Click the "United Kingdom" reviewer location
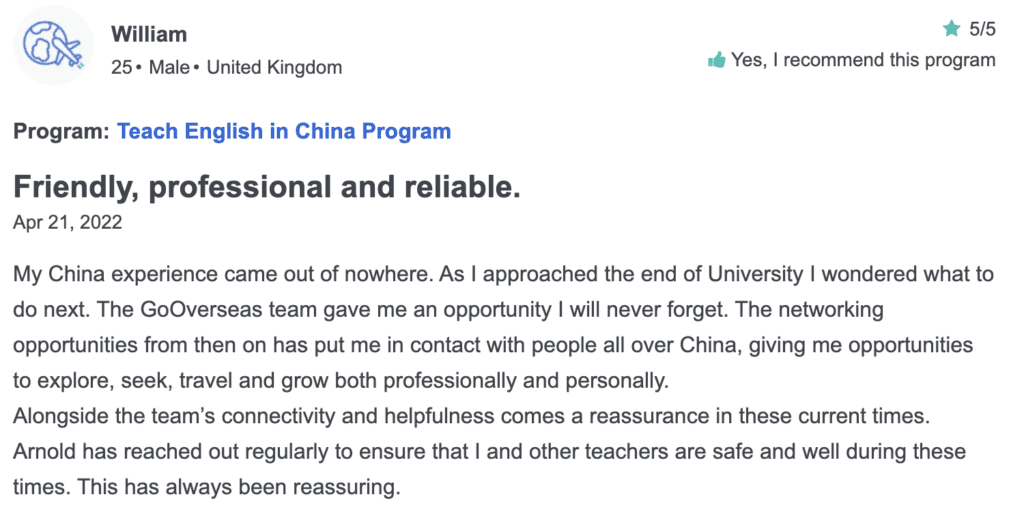 [274, 67]
